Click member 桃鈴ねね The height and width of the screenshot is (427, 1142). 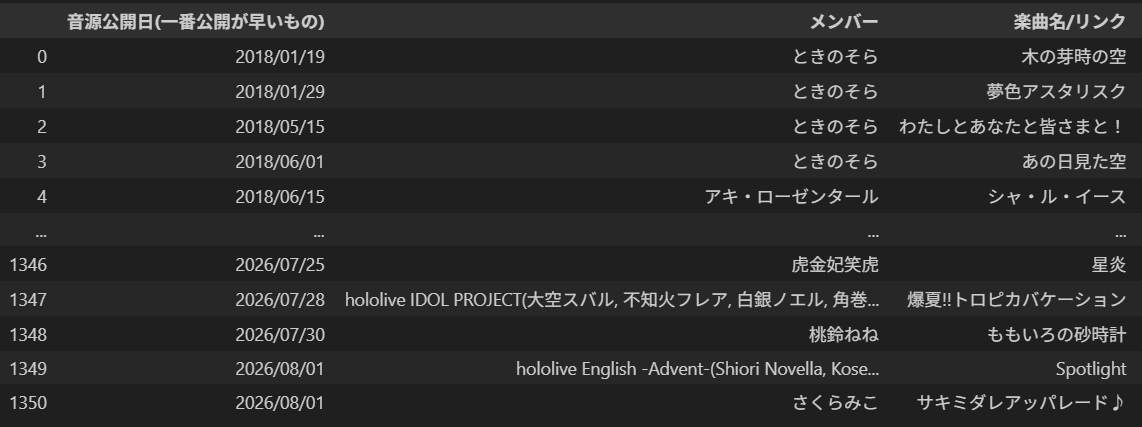click(x=843, y=334)
